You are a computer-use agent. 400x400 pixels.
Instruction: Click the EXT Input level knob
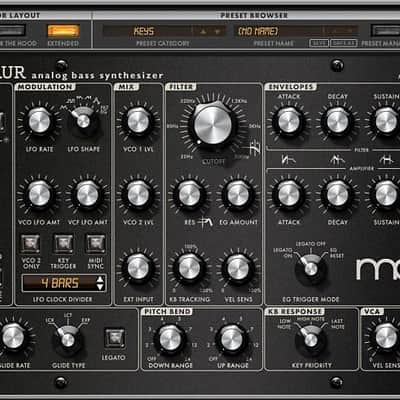coord(138,268)
